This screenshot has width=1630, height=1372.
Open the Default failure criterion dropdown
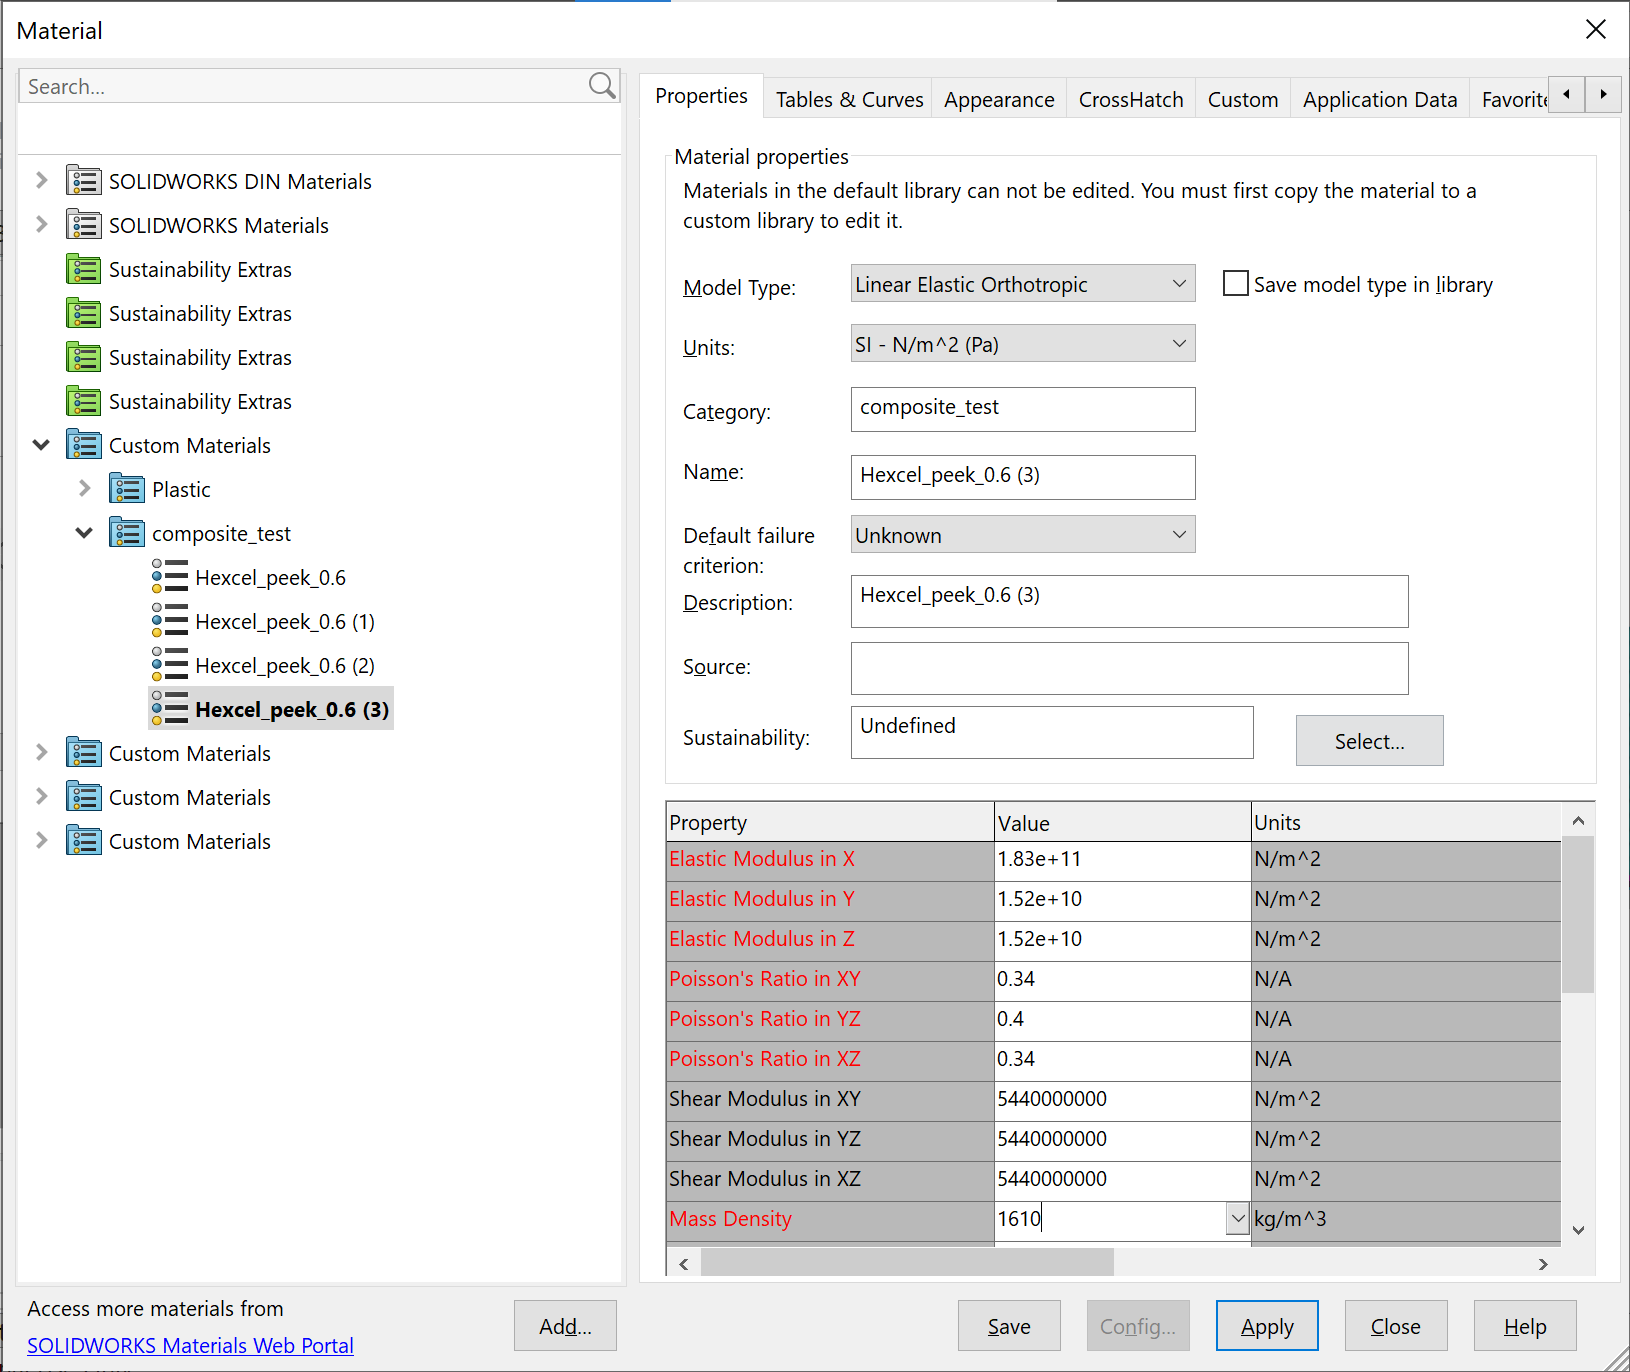click(1023, 535)
